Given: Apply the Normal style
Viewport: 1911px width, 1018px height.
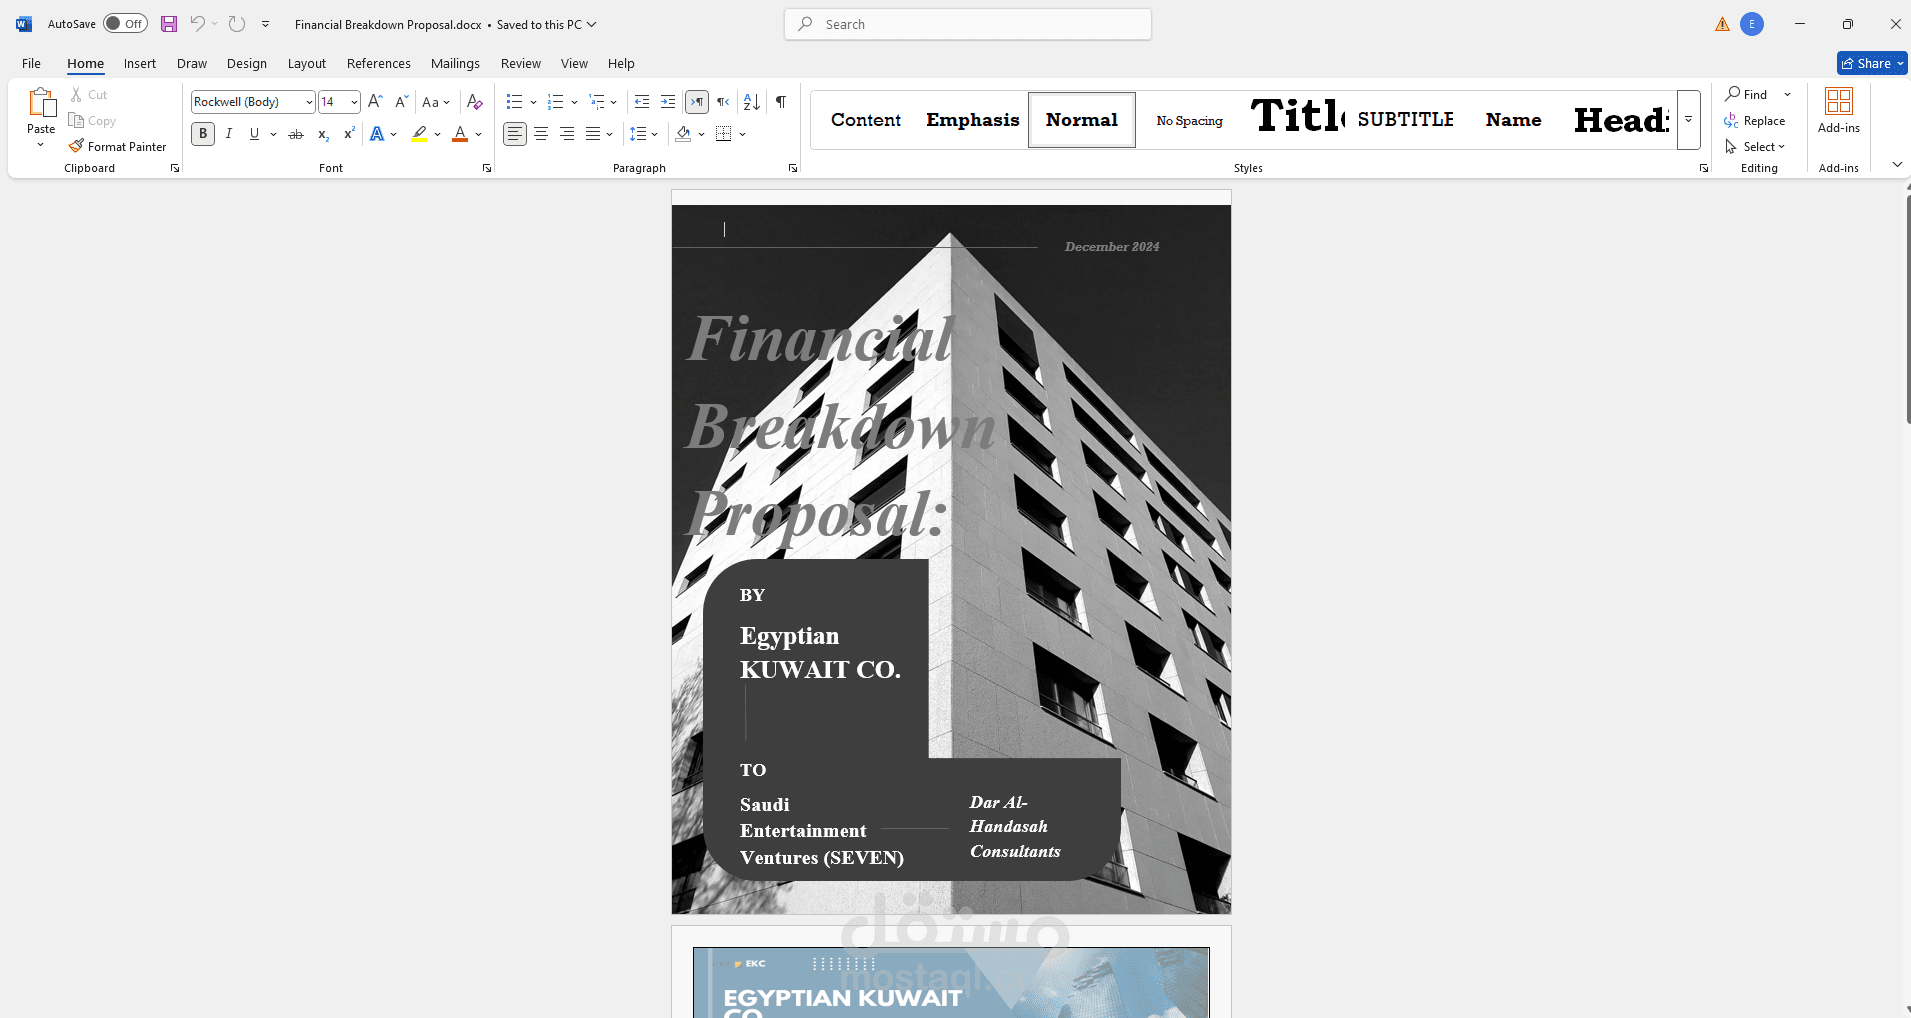Looking at the screenshot, I should (x=1082, y=120).
